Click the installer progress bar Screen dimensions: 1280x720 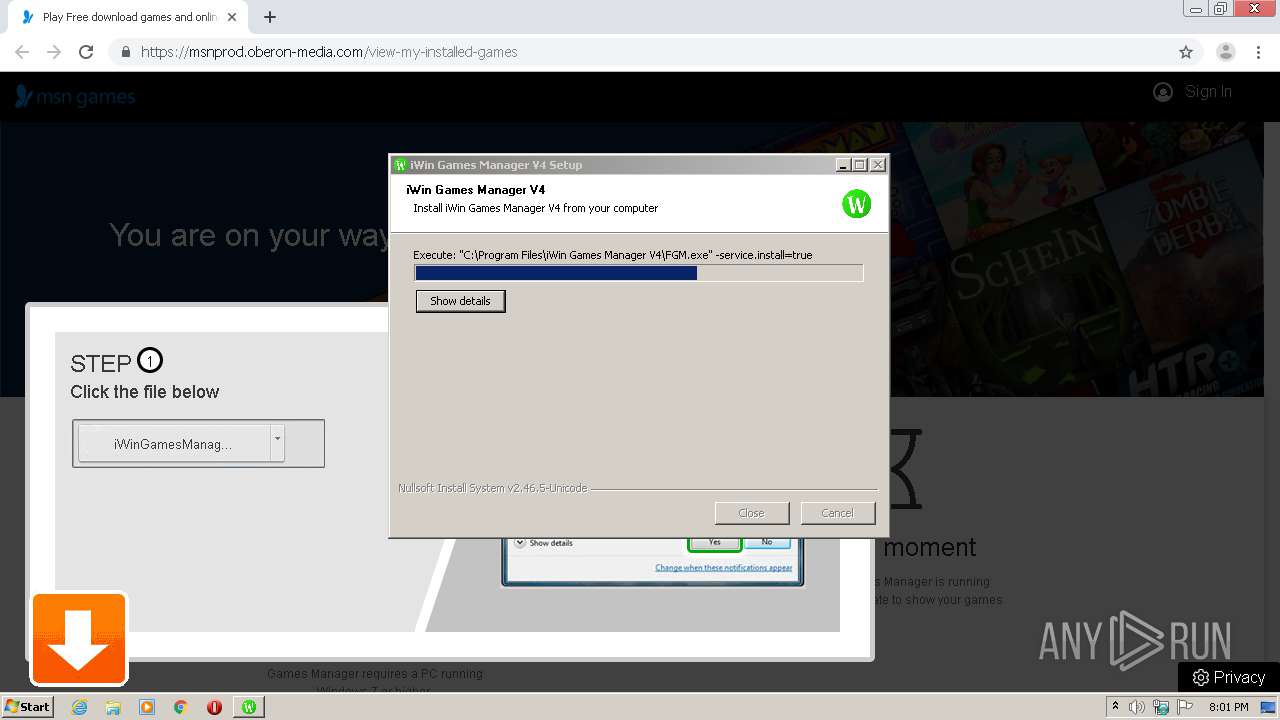pyautogui.click(x=639, y=273)
